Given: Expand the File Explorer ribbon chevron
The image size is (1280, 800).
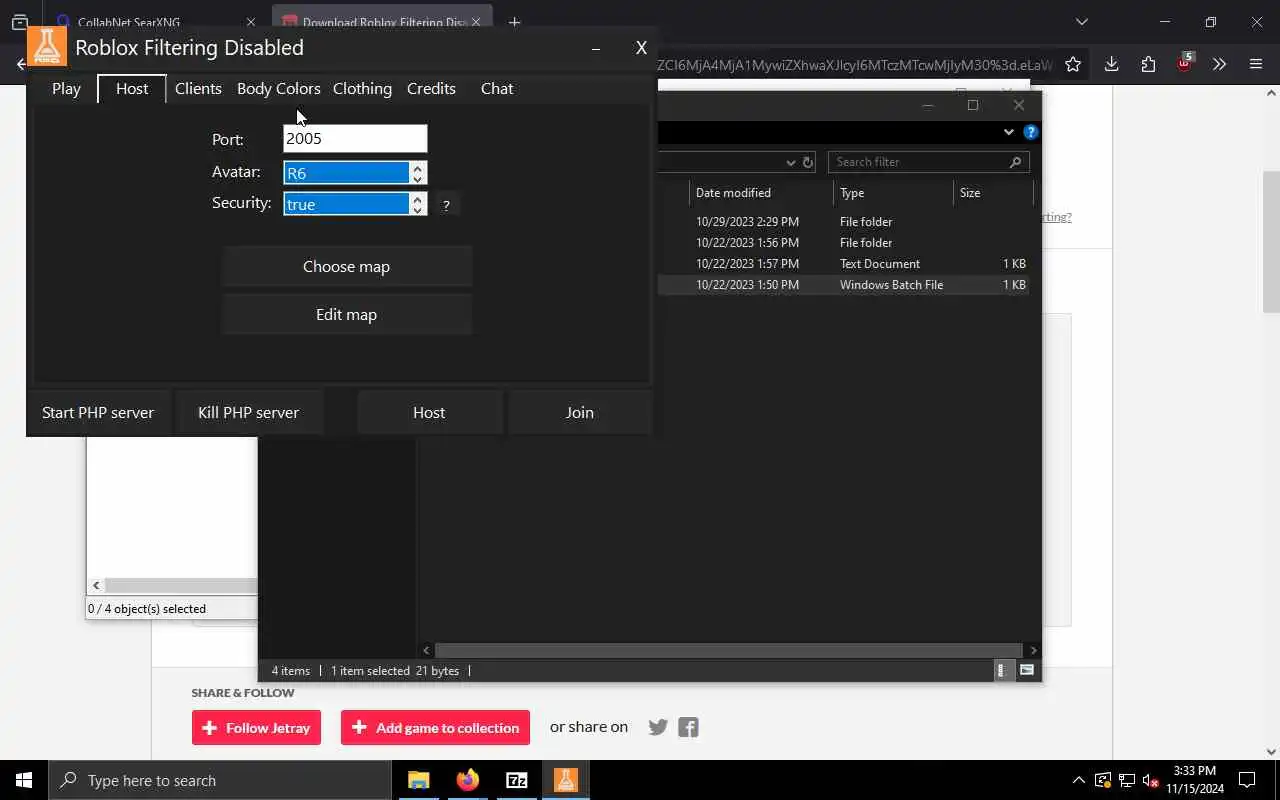Looking at the screenshot, I should 1008,132.
